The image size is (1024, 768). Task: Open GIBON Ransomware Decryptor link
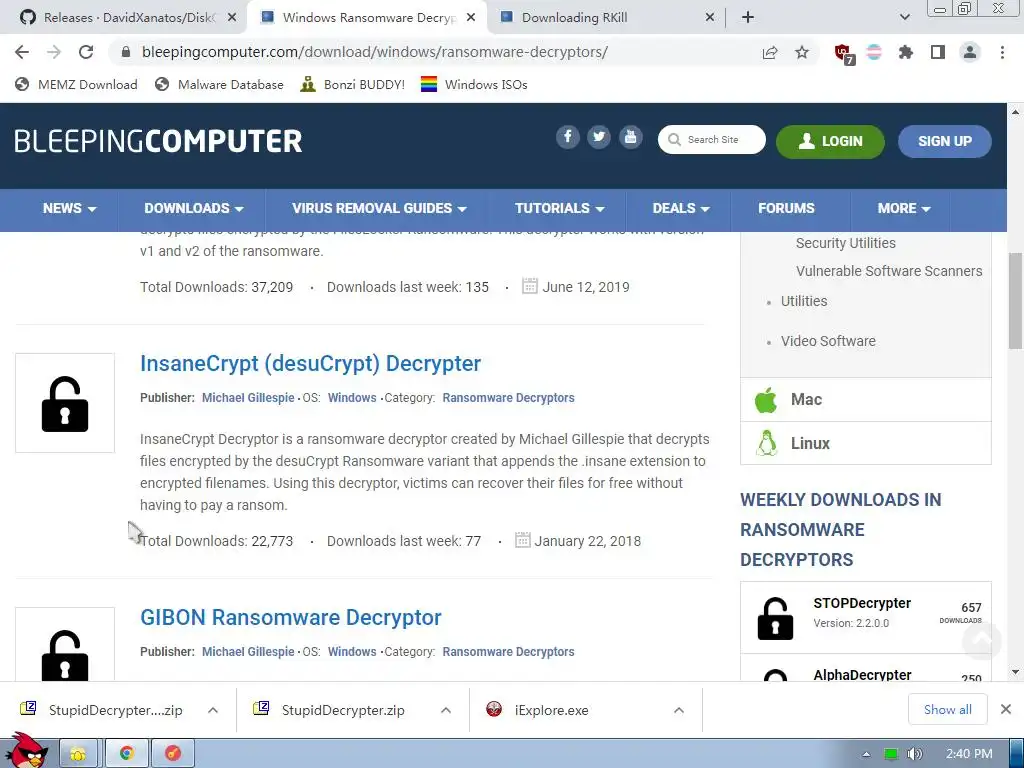pyautogui.click(x=291, y=617)
